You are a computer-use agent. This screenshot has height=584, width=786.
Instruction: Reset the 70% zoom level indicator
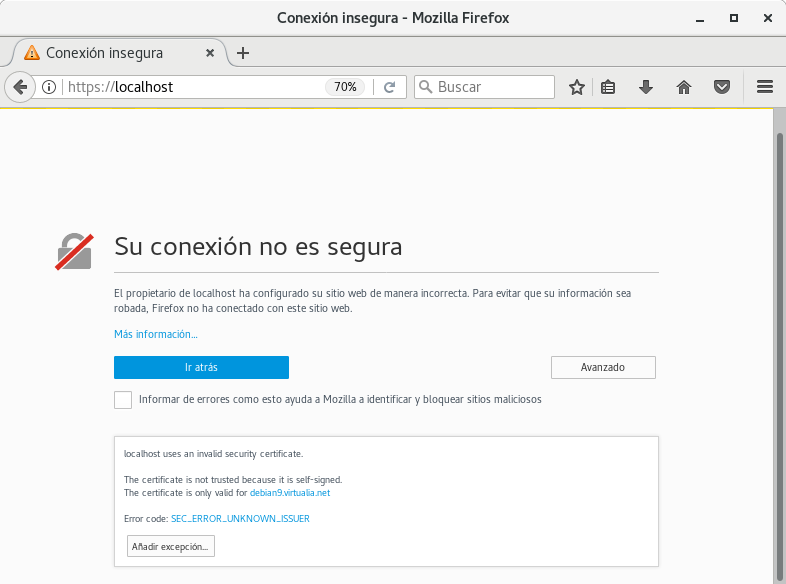point(345,87)
